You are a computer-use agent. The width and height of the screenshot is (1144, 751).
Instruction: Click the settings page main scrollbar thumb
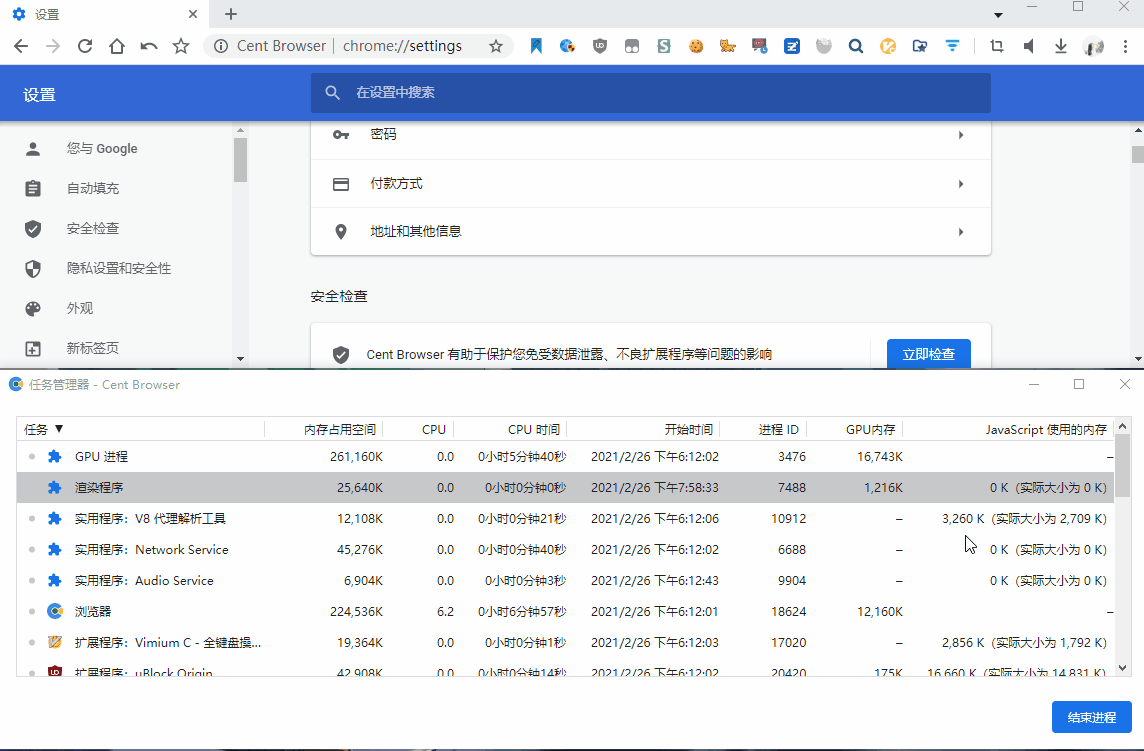click(1137, 155)
